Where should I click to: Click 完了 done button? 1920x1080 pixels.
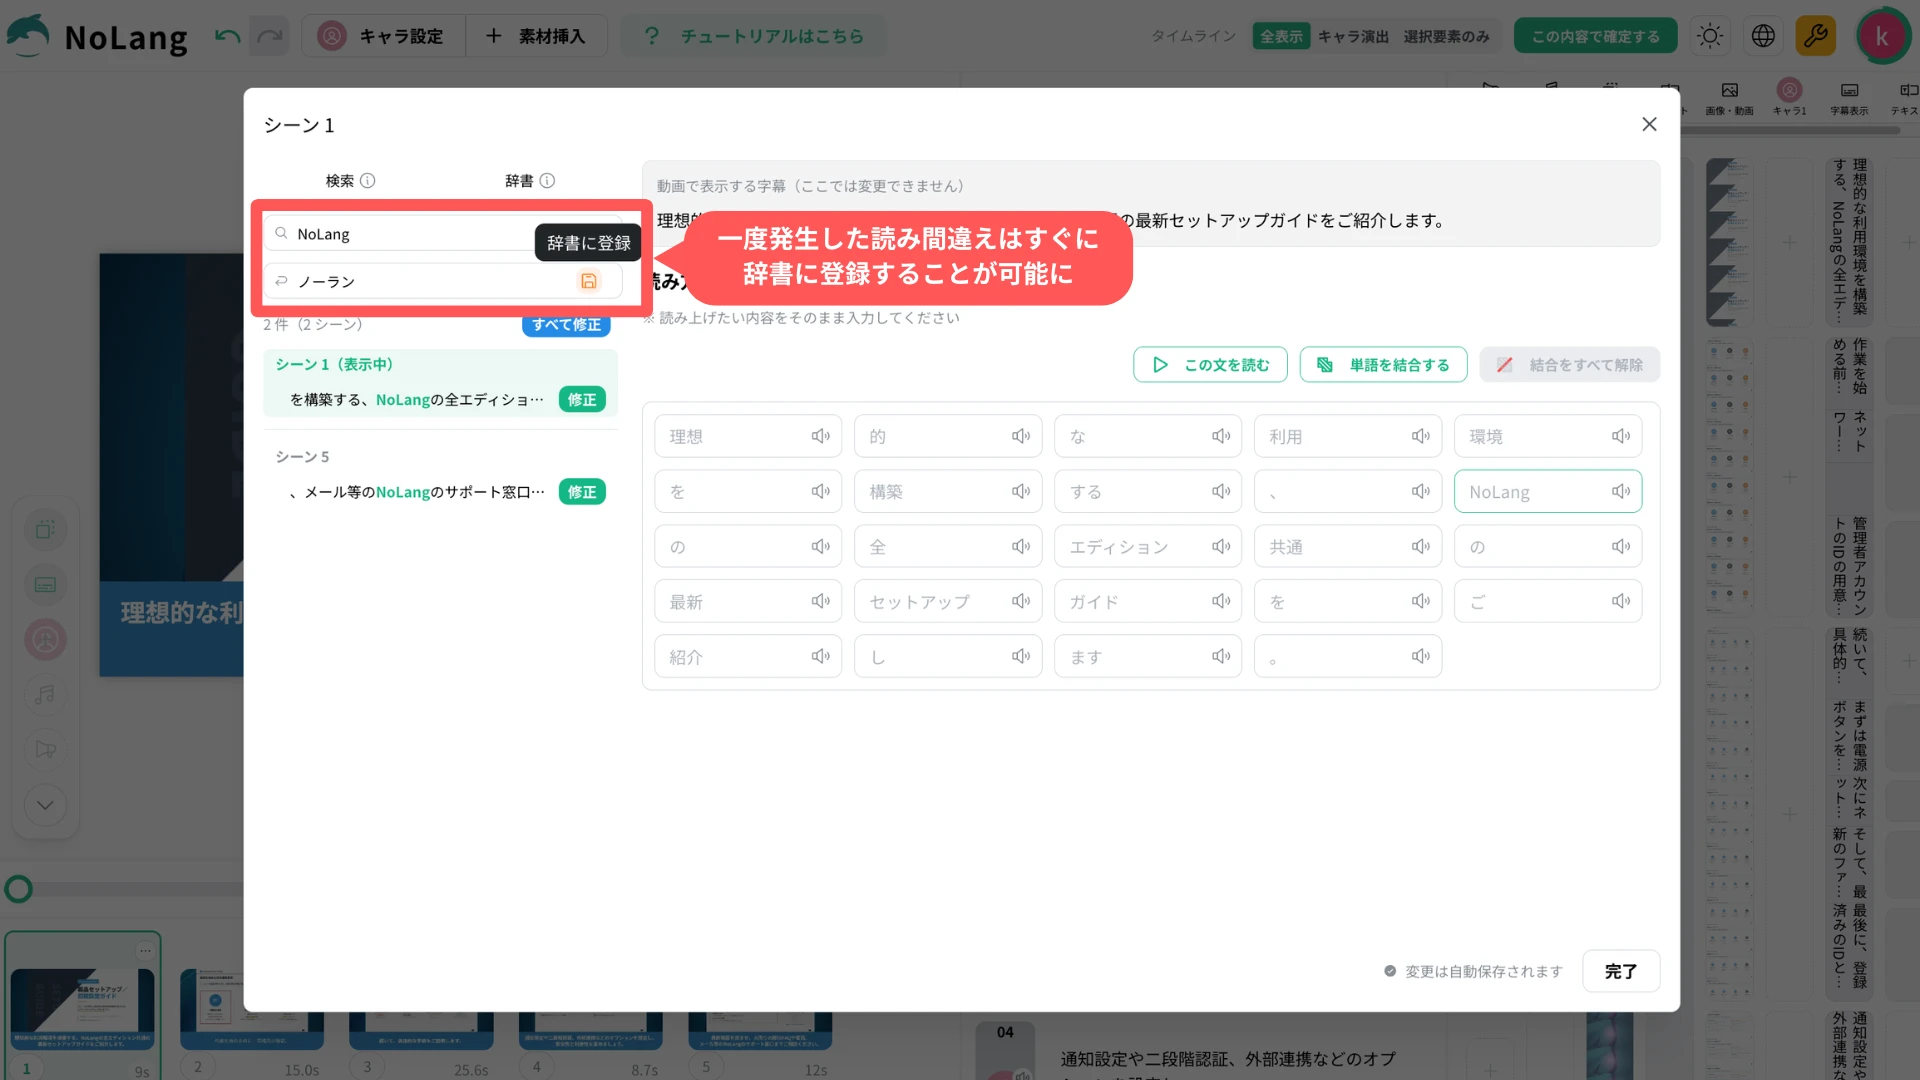[1621, 971]
